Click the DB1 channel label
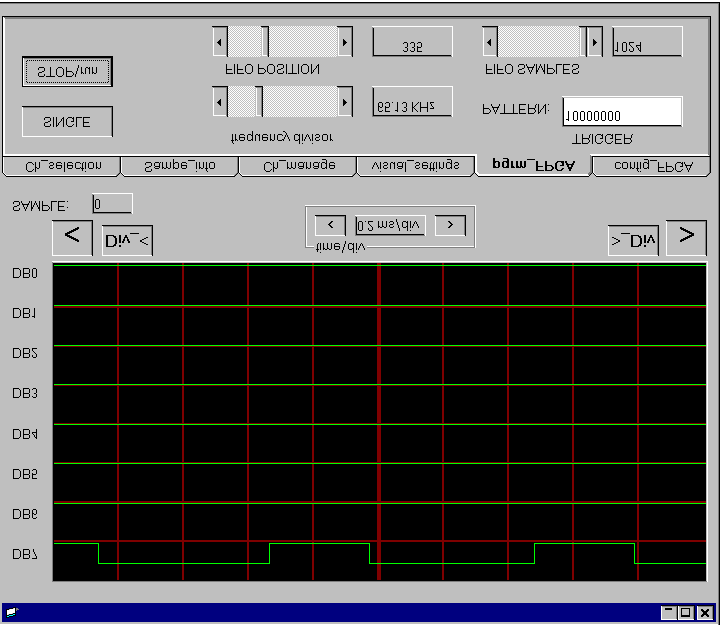 [24, 314]
